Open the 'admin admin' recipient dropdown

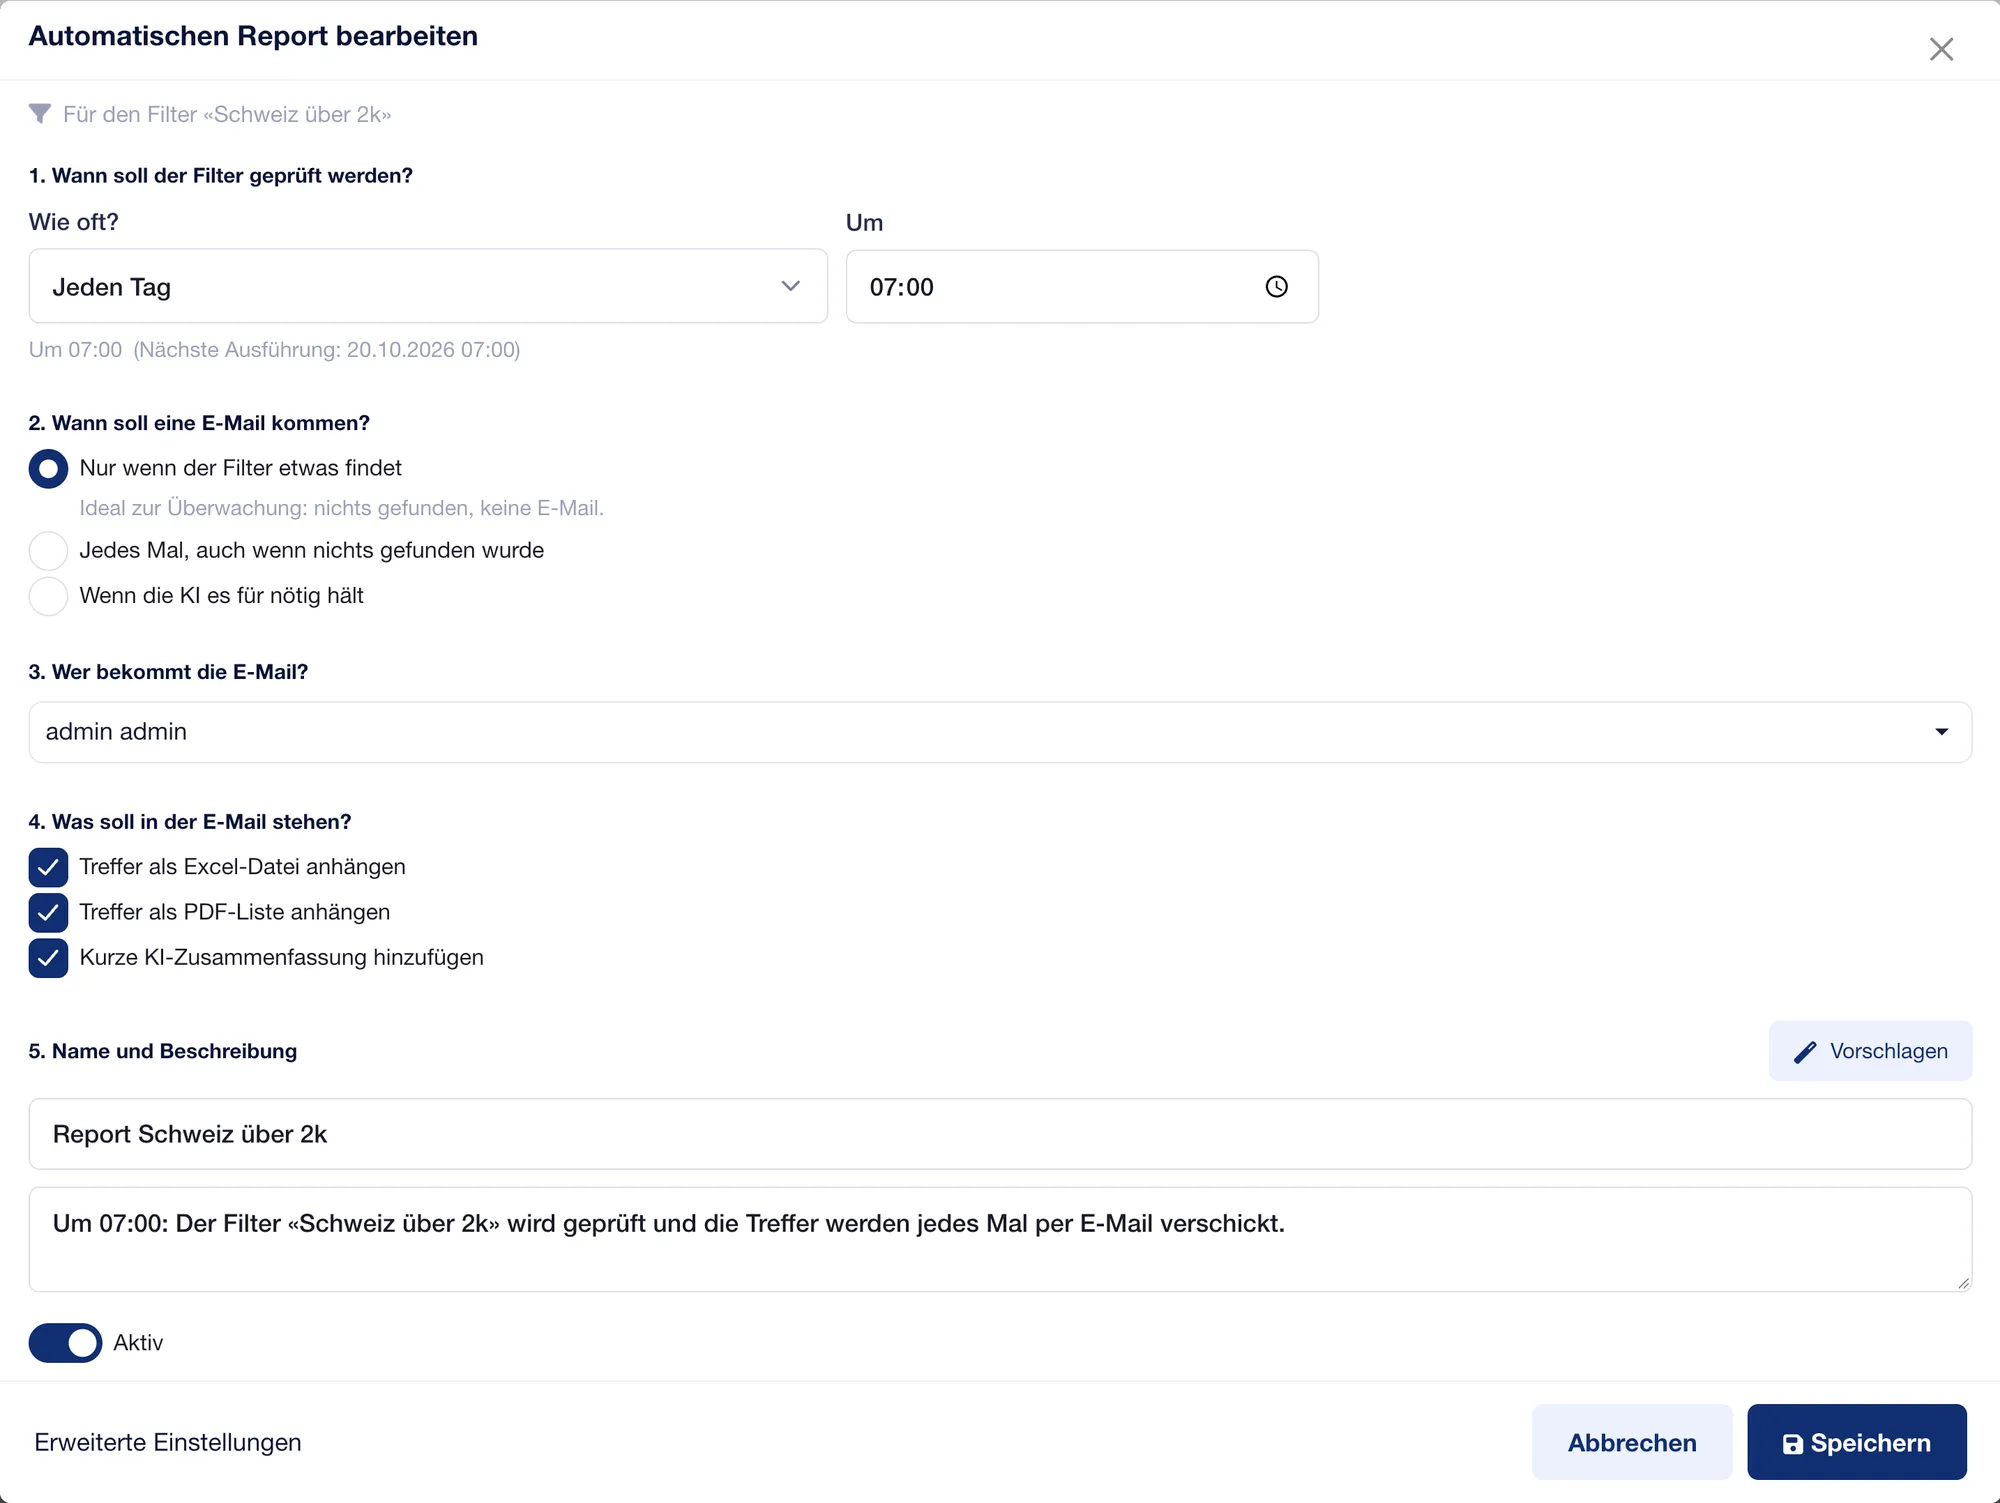tap(1000, 732)
